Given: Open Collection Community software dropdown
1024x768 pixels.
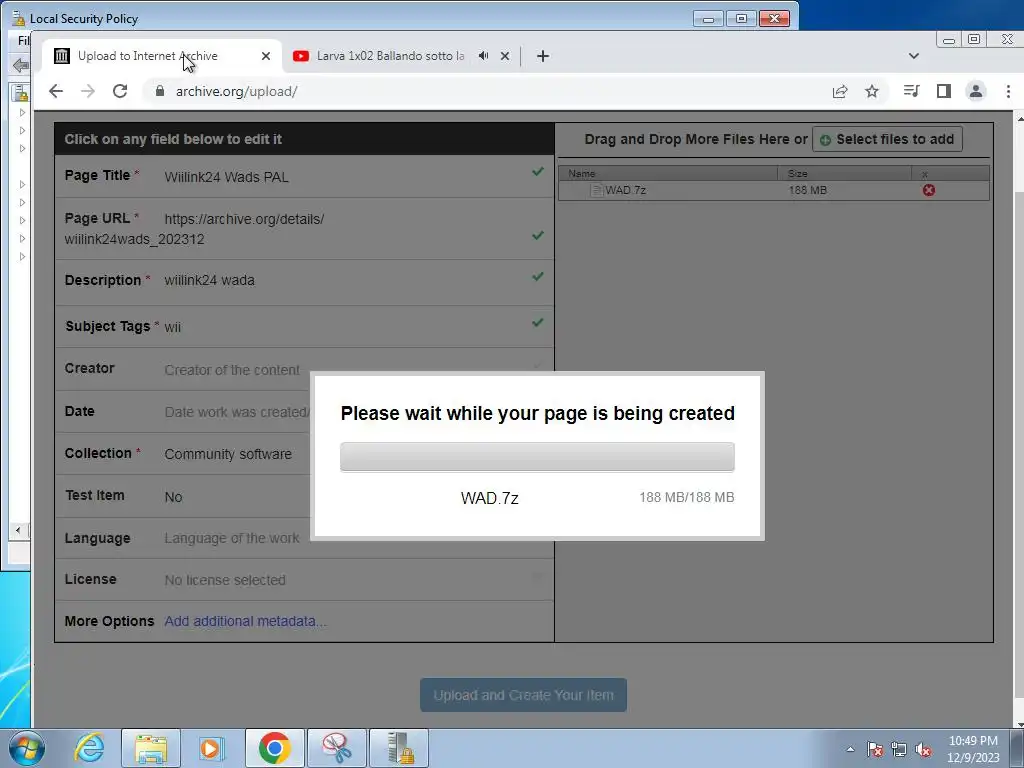Looking at the screenshot, I should pos(228,454).
